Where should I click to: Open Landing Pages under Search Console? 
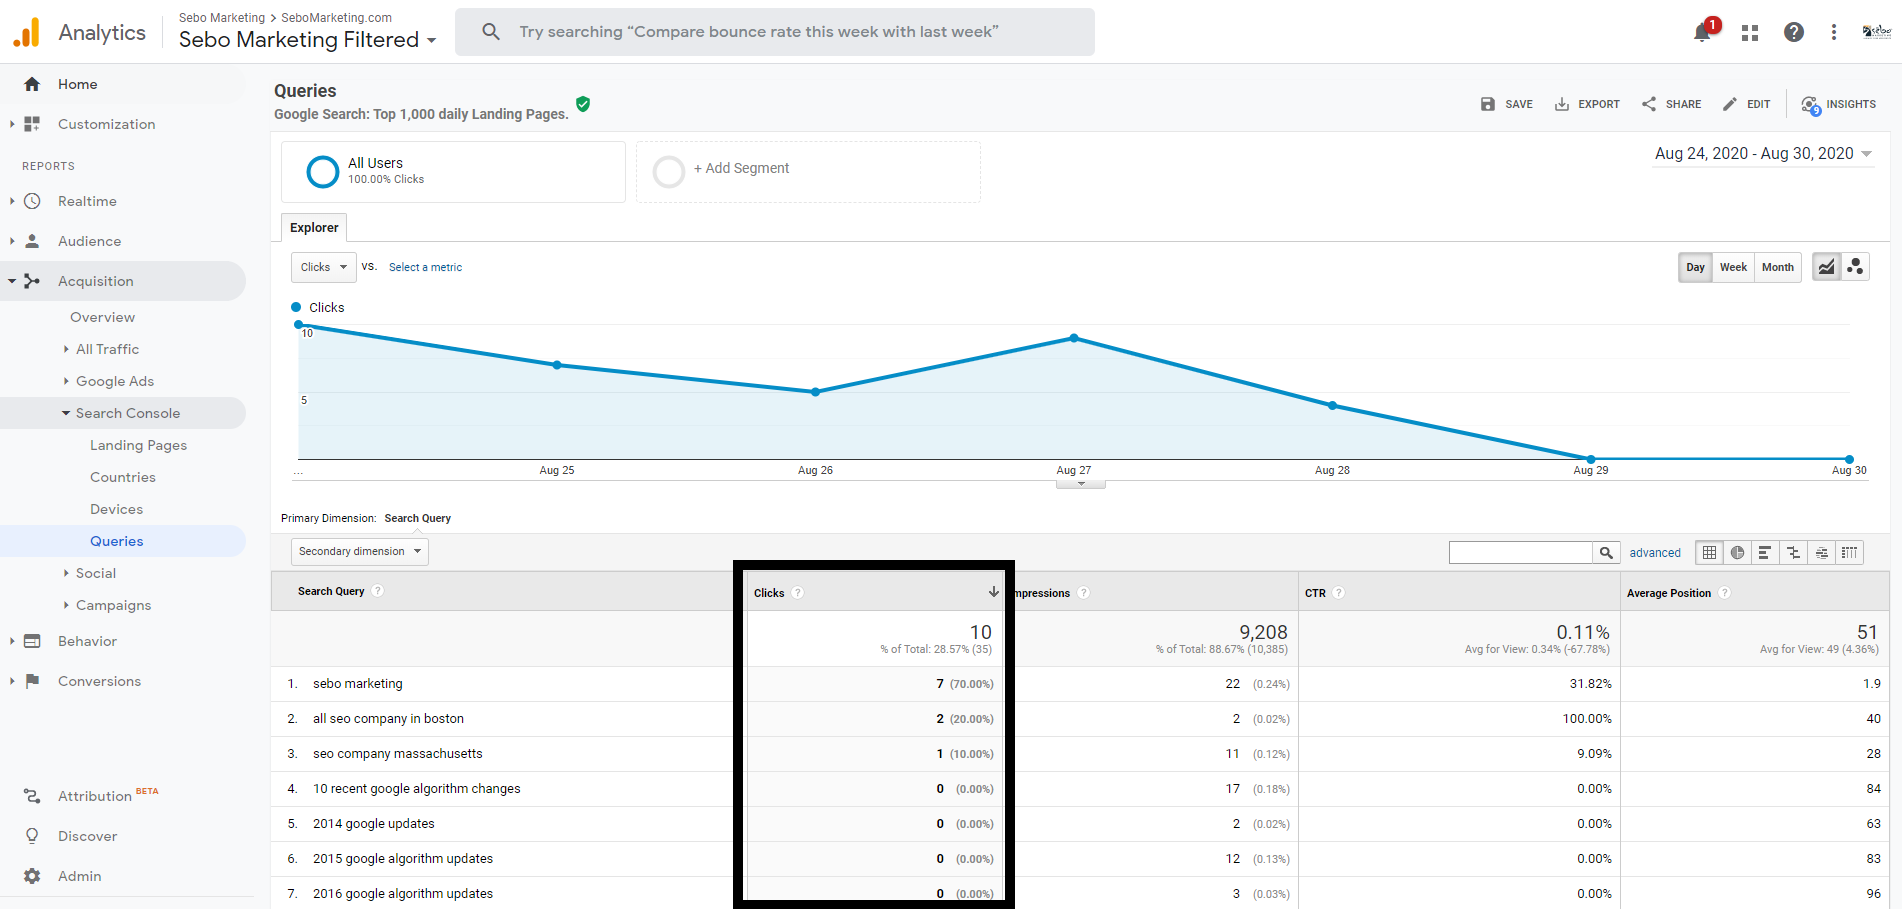[x=138, y=445]
